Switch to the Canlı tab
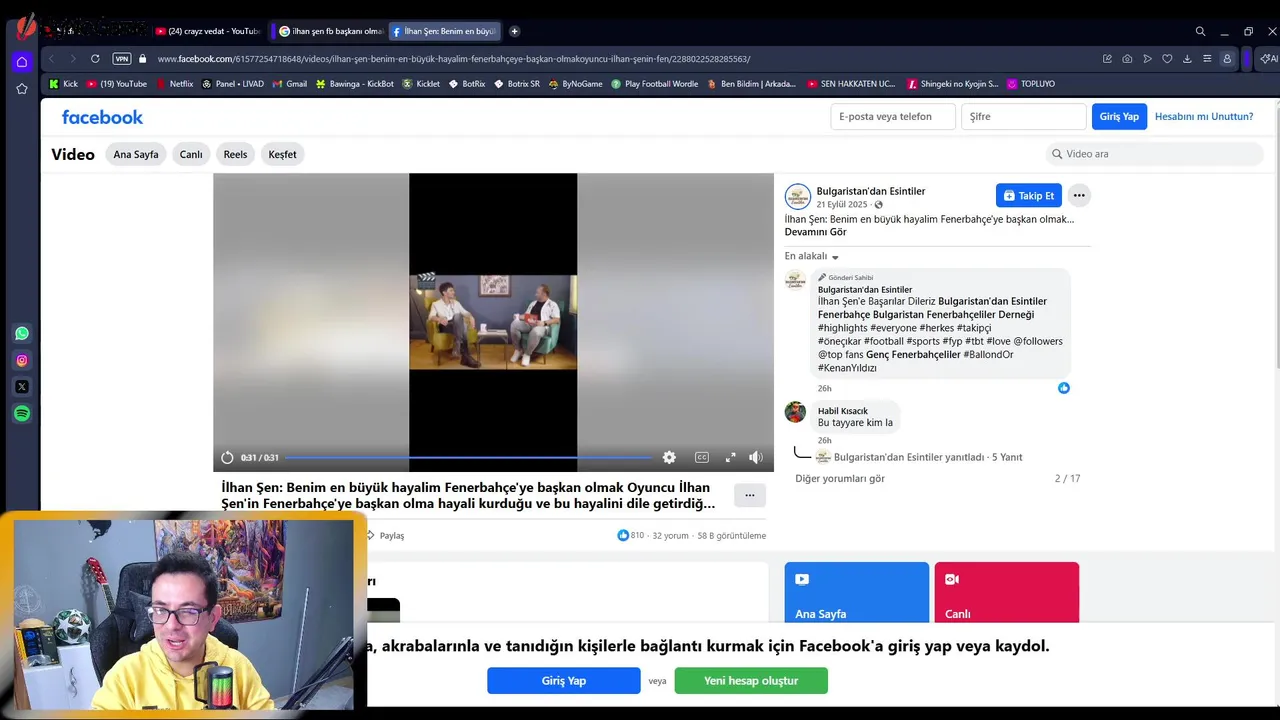1280x720 pixels. click(x=191, y=154)
